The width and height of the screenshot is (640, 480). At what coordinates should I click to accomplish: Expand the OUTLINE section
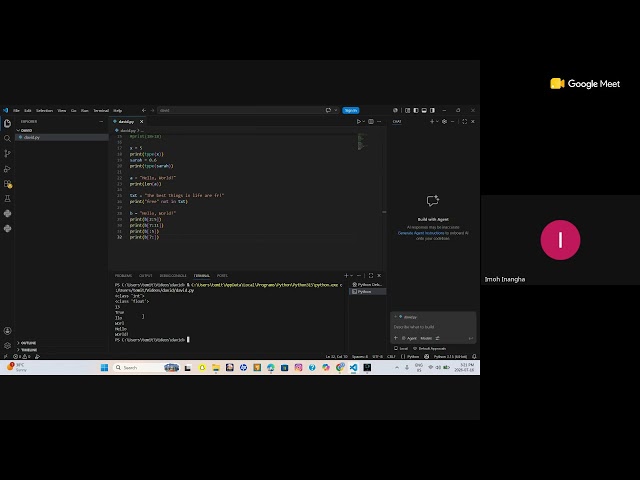(x=27, y=343)
